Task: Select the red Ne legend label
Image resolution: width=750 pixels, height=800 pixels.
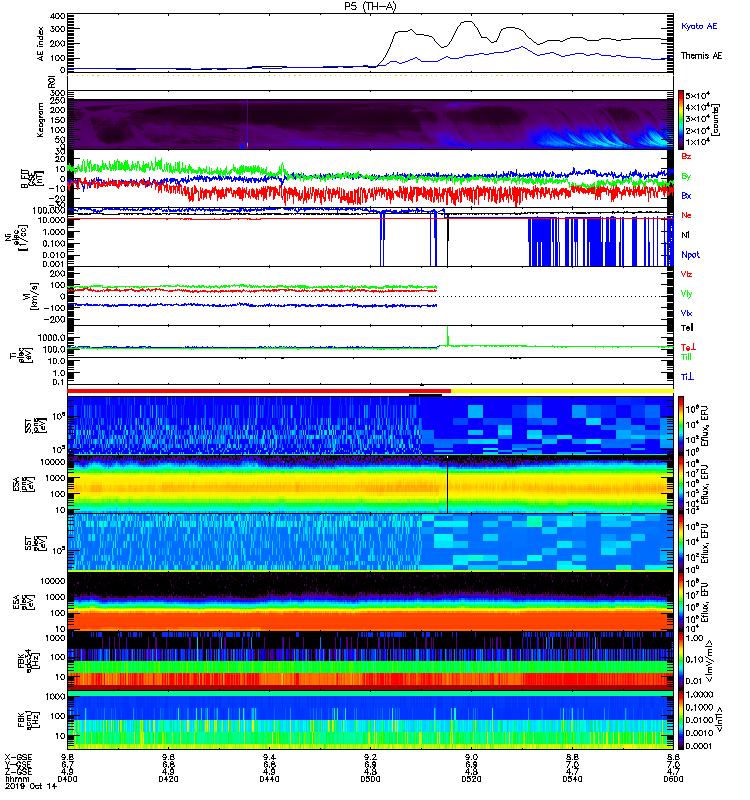Action: coord(686,215)
